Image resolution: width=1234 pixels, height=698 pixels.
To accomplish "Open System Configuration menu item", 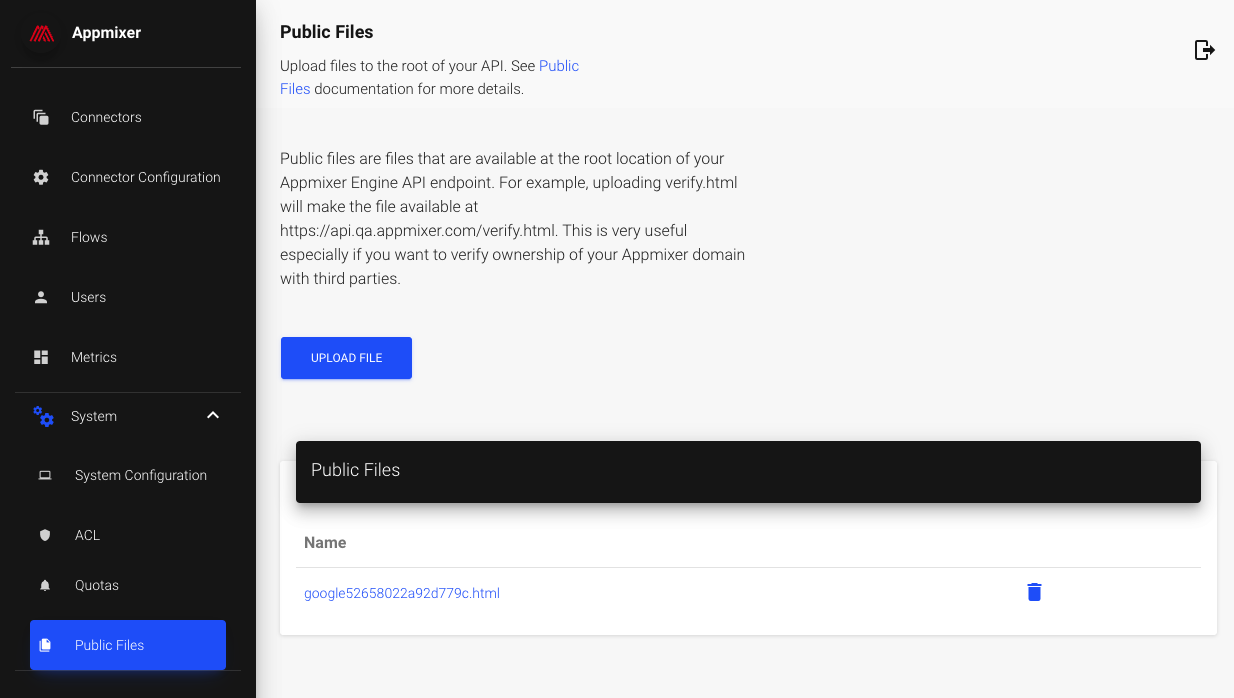I will point(140,475).
